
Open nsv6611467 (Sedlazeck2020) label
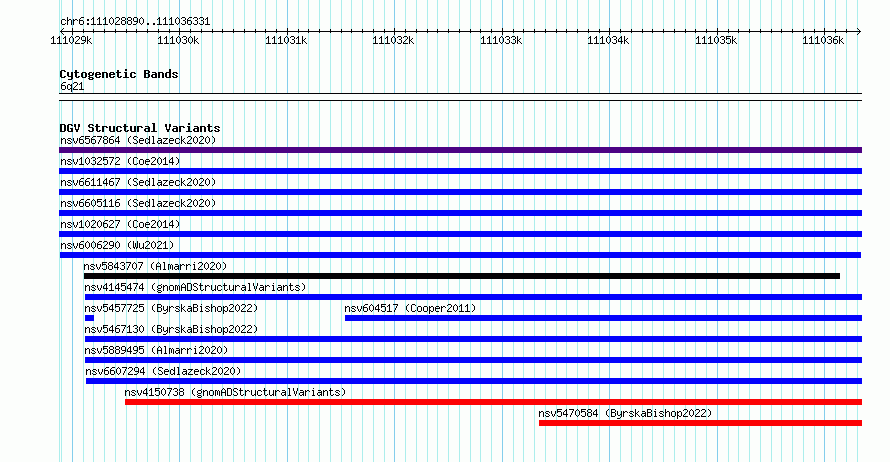(x=138, y=182)
